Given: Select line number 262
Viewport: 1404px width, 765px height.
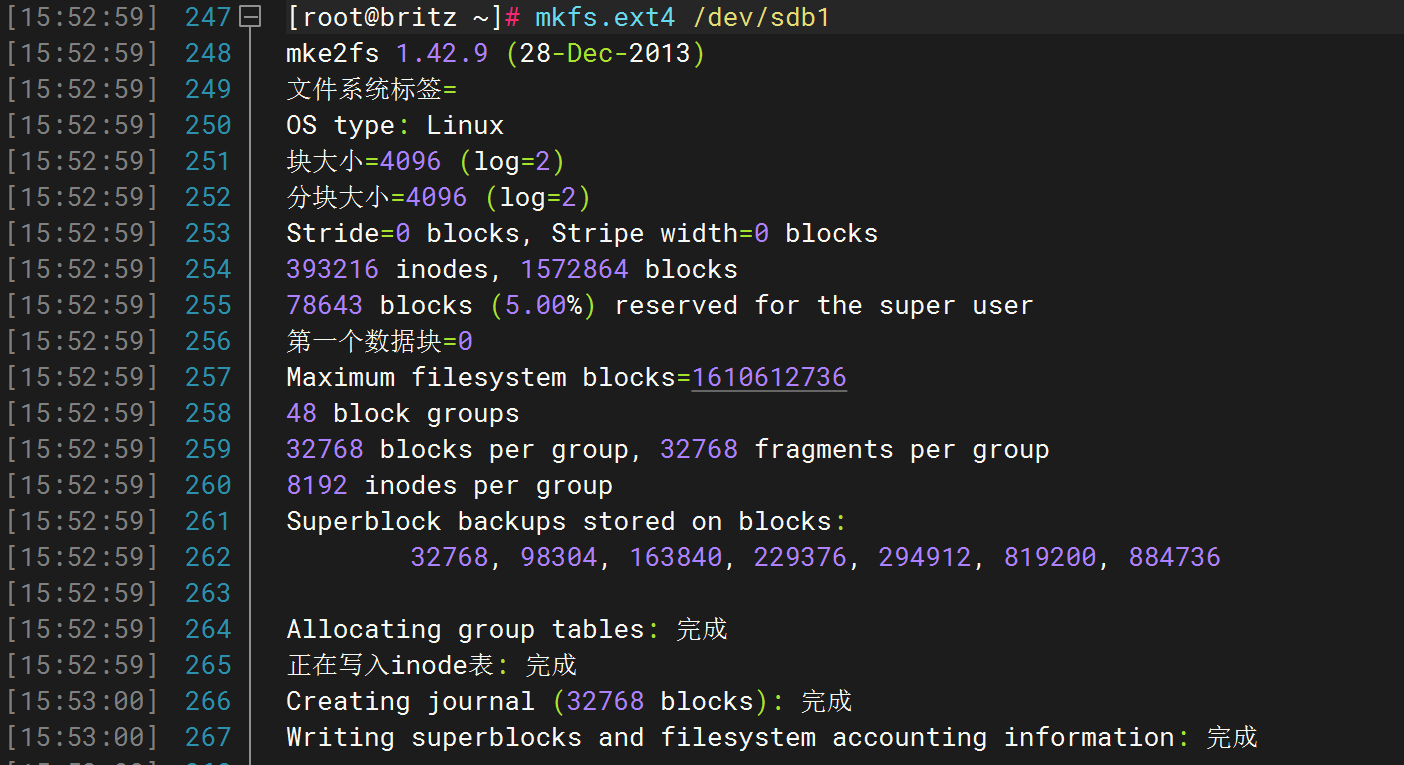Looking at the screenshot, I should pos(208,557).
